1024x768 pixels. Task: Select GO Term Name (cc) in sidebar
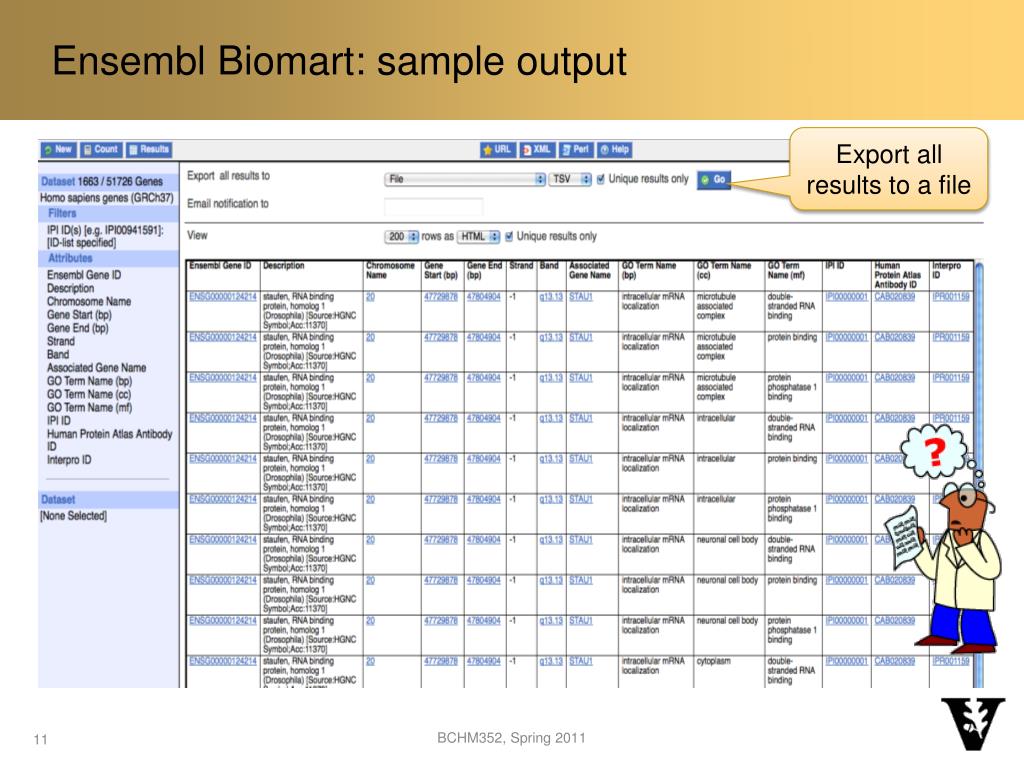pyautogui.click(x=89, y=394)
